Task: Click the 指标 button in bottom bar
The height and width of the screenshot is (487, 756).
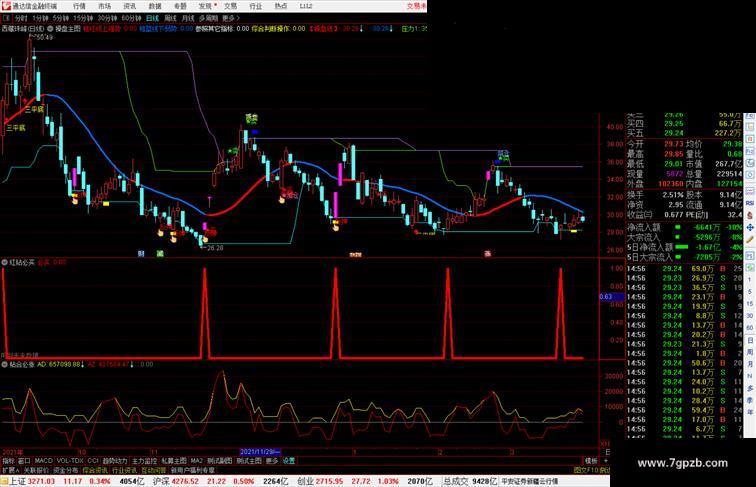Action: coord(8,461)
